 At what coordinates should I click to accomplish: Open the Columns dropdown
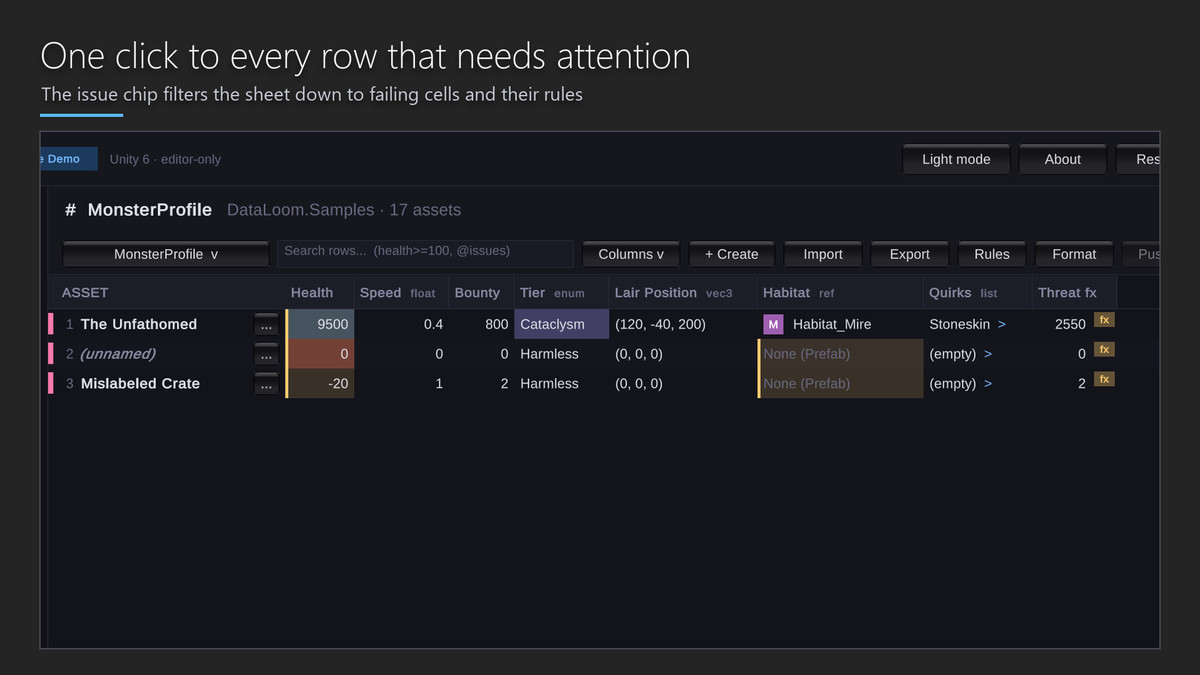(x=631, y=254)
